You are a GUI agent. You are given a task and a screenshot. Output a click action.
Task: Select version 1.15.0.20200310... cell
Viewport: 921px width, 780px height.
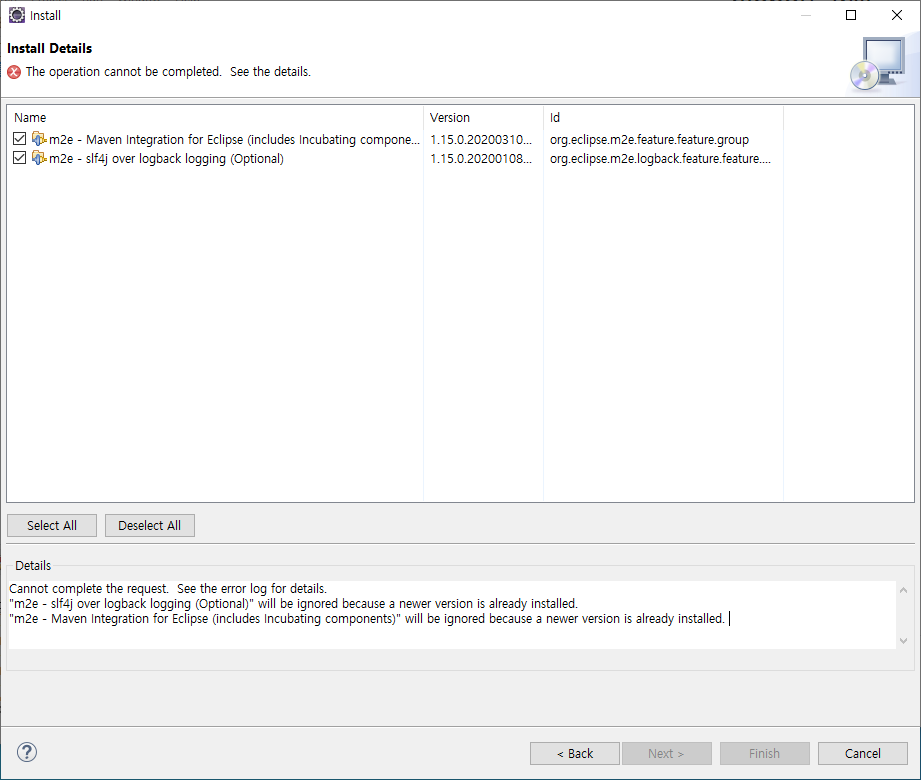[x=481, y=140]
